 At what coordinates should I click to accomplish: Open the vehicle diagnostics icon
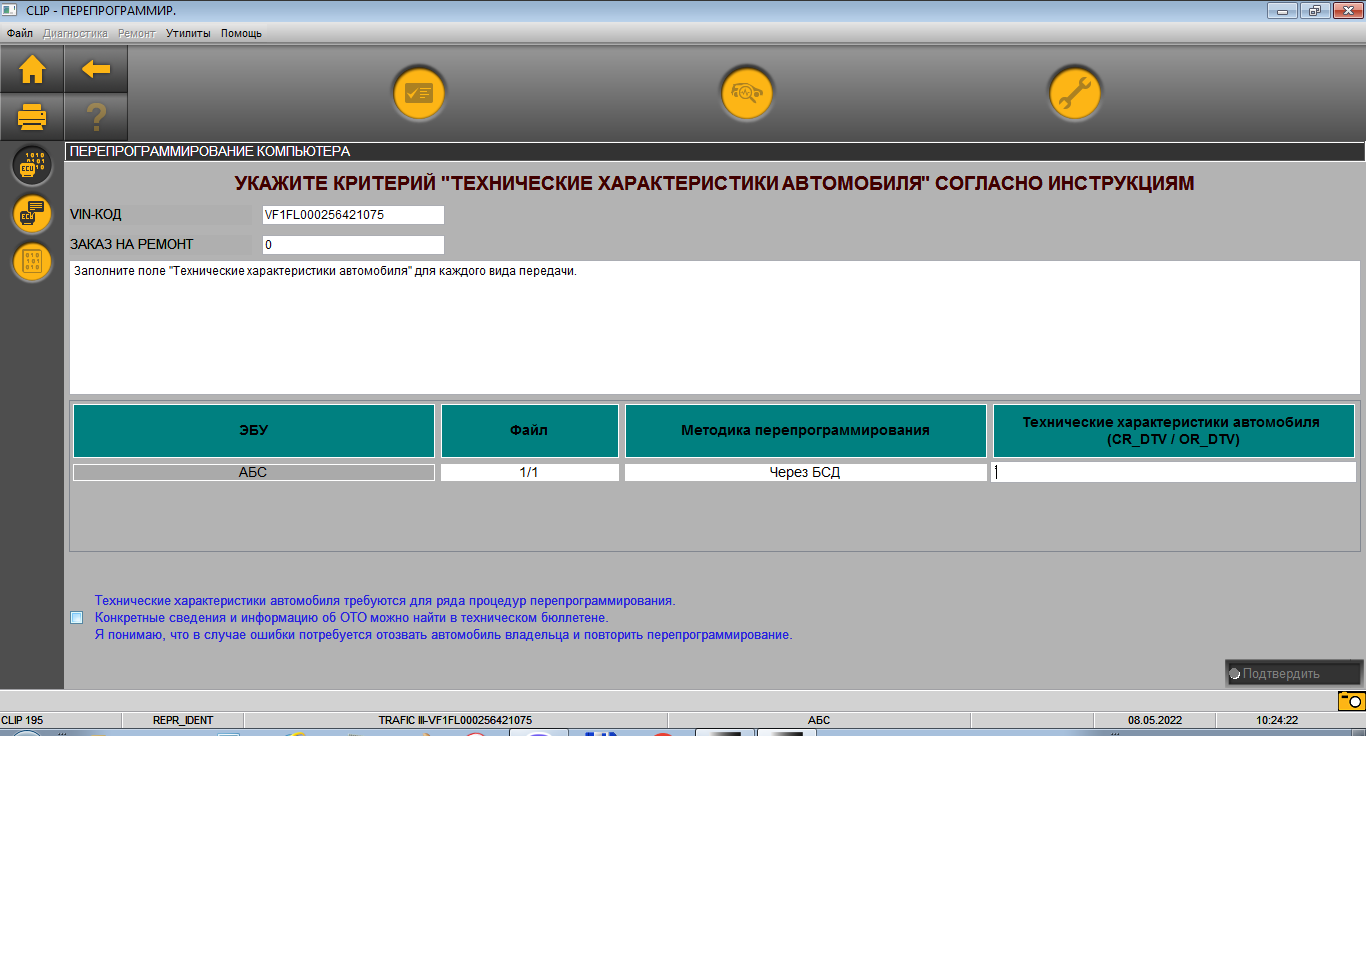click(747, 94)
